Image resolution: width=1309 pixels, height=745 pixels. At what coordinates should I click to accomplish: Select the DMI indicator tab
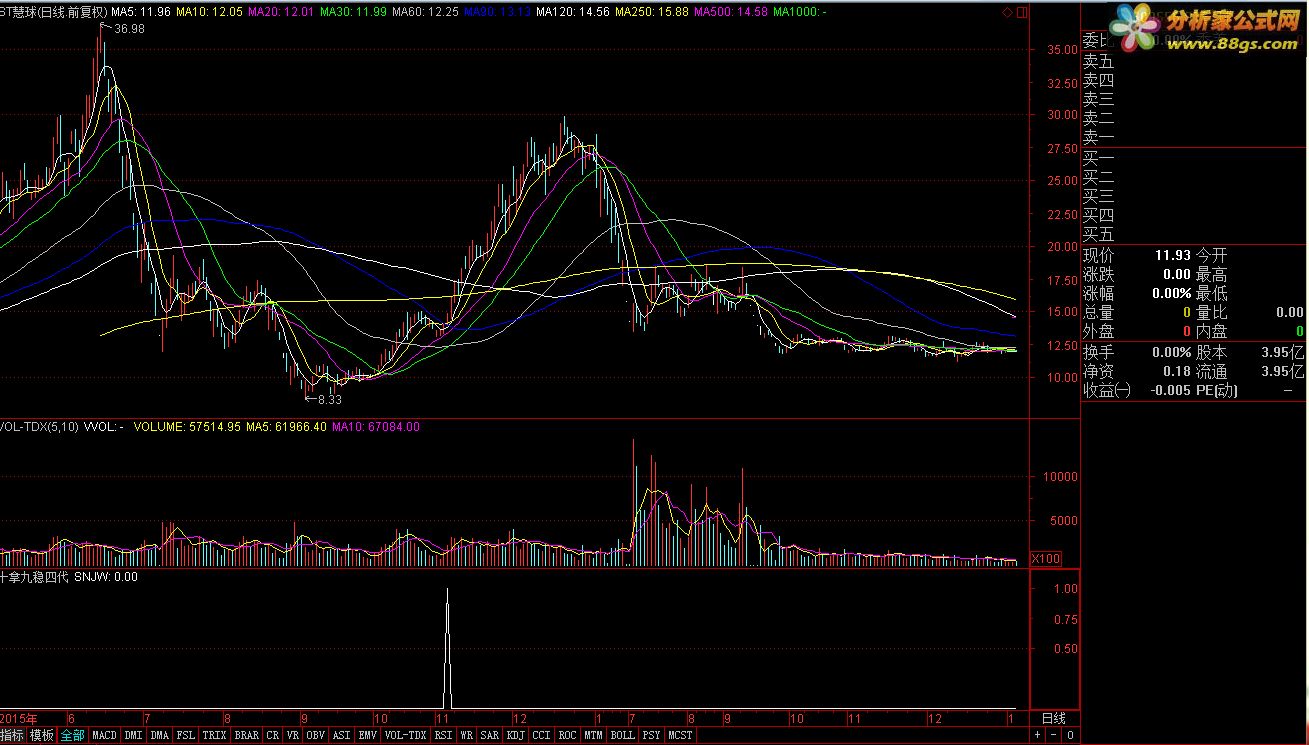pos(133,735)
